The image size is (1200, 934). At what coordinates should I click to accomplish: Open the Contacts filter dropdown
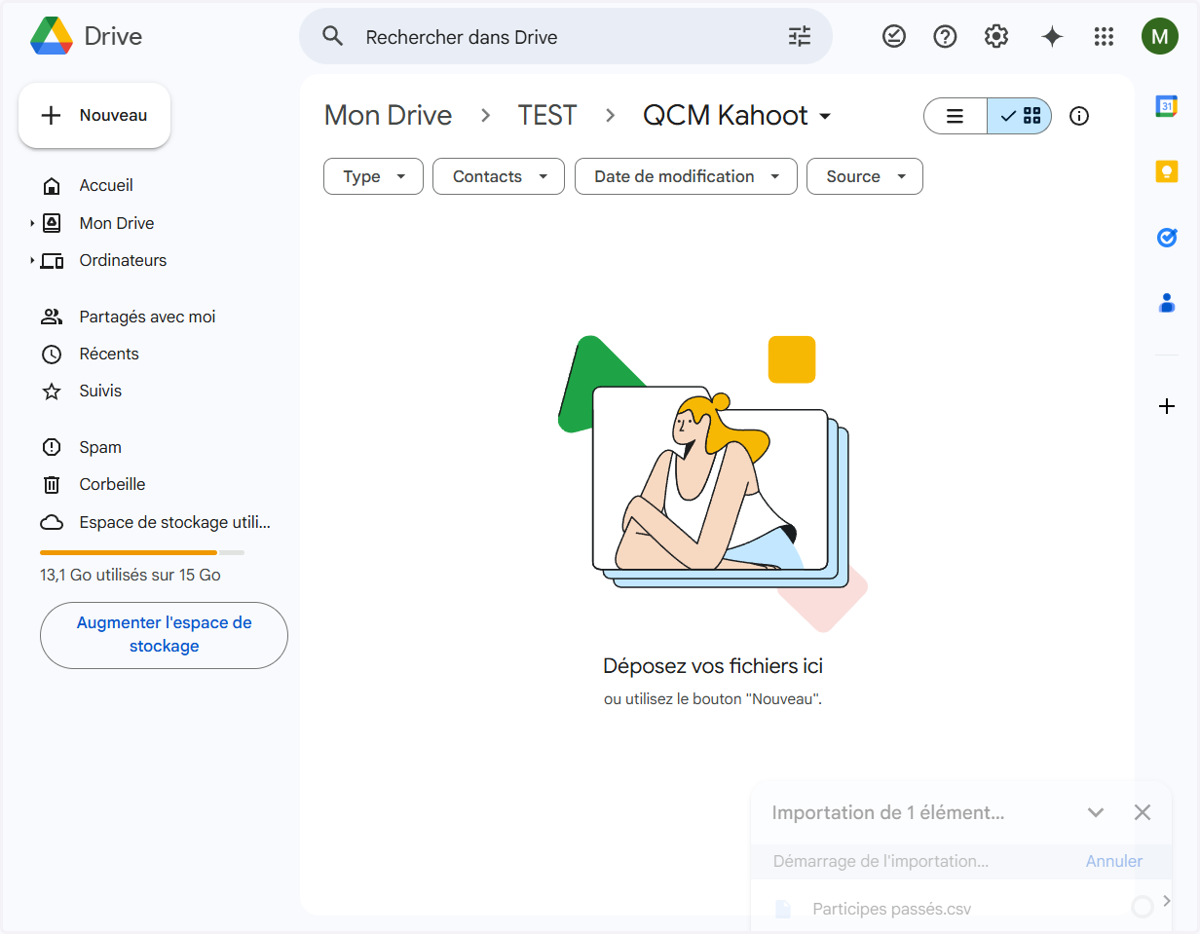(x=498, y=176)
